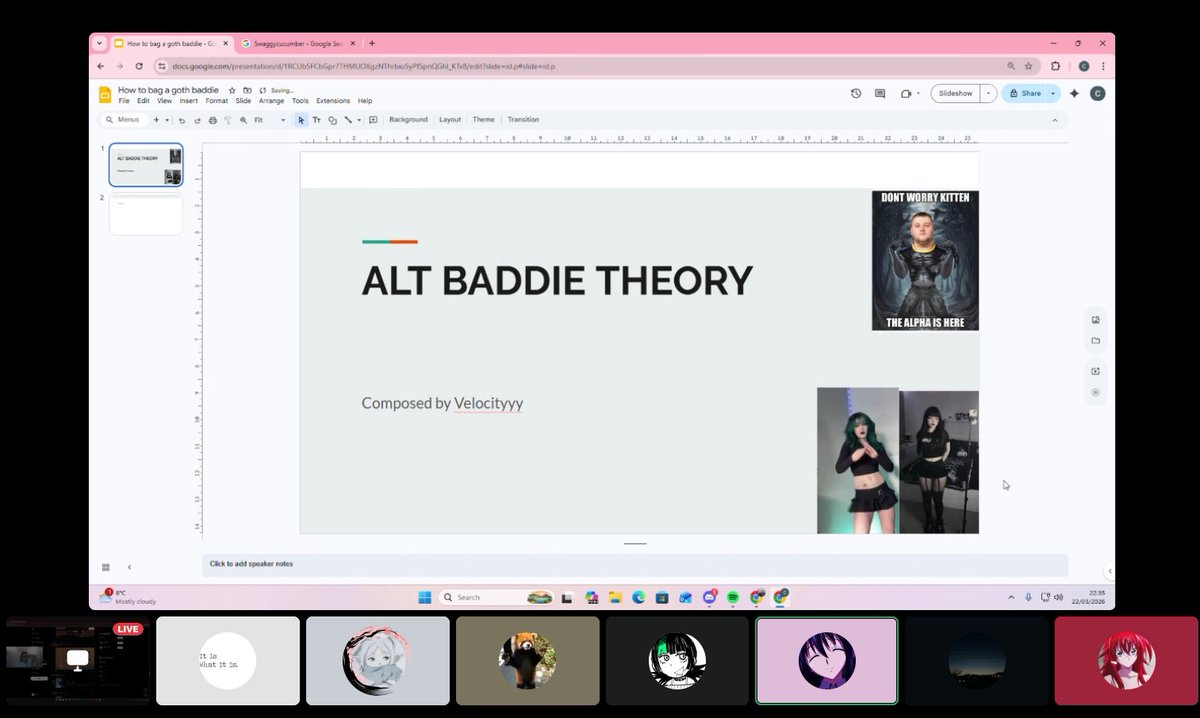Click the speaker notes field
The image size is (1200, 718).
click(x=635, y=565)
